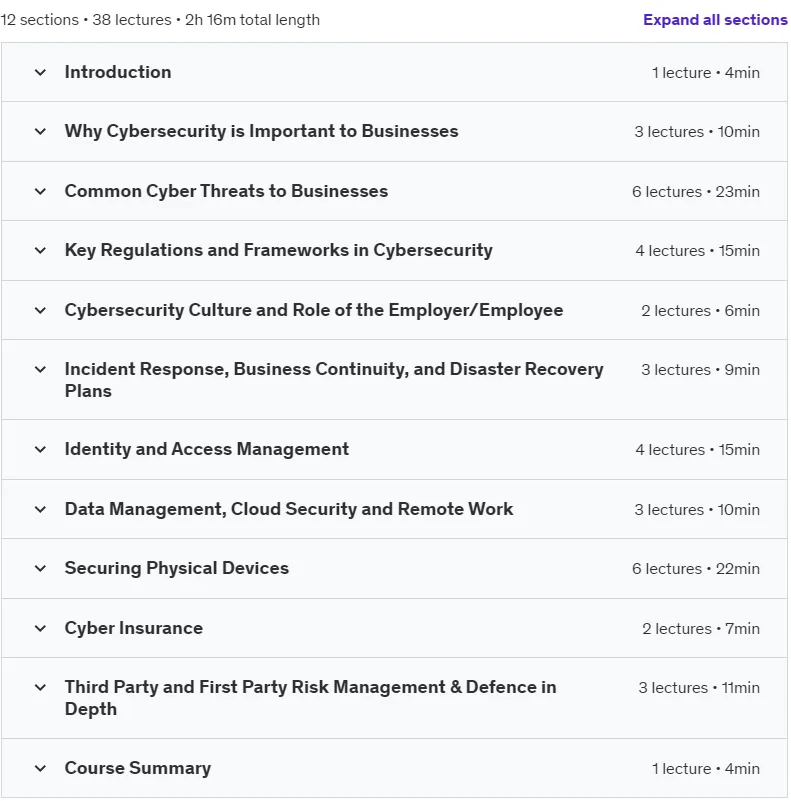Click the Securing Physical Devices chevron icon
The image size is (791, 801).
[x=40, y=569]
